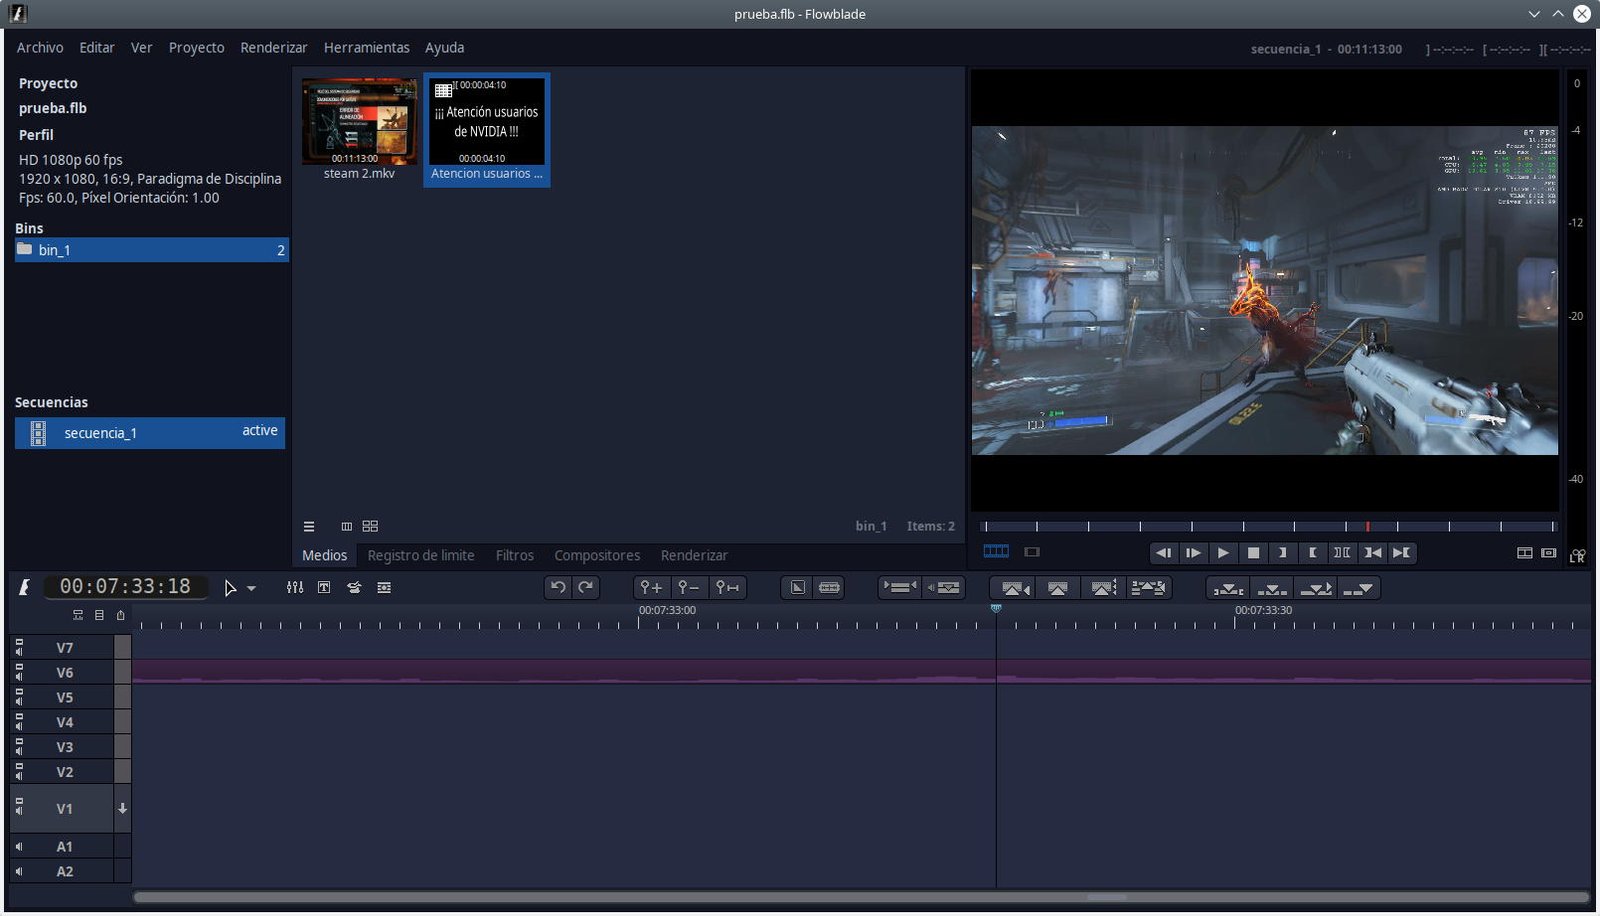
Task: Set the mark in point
Action: click(1283, 553)
